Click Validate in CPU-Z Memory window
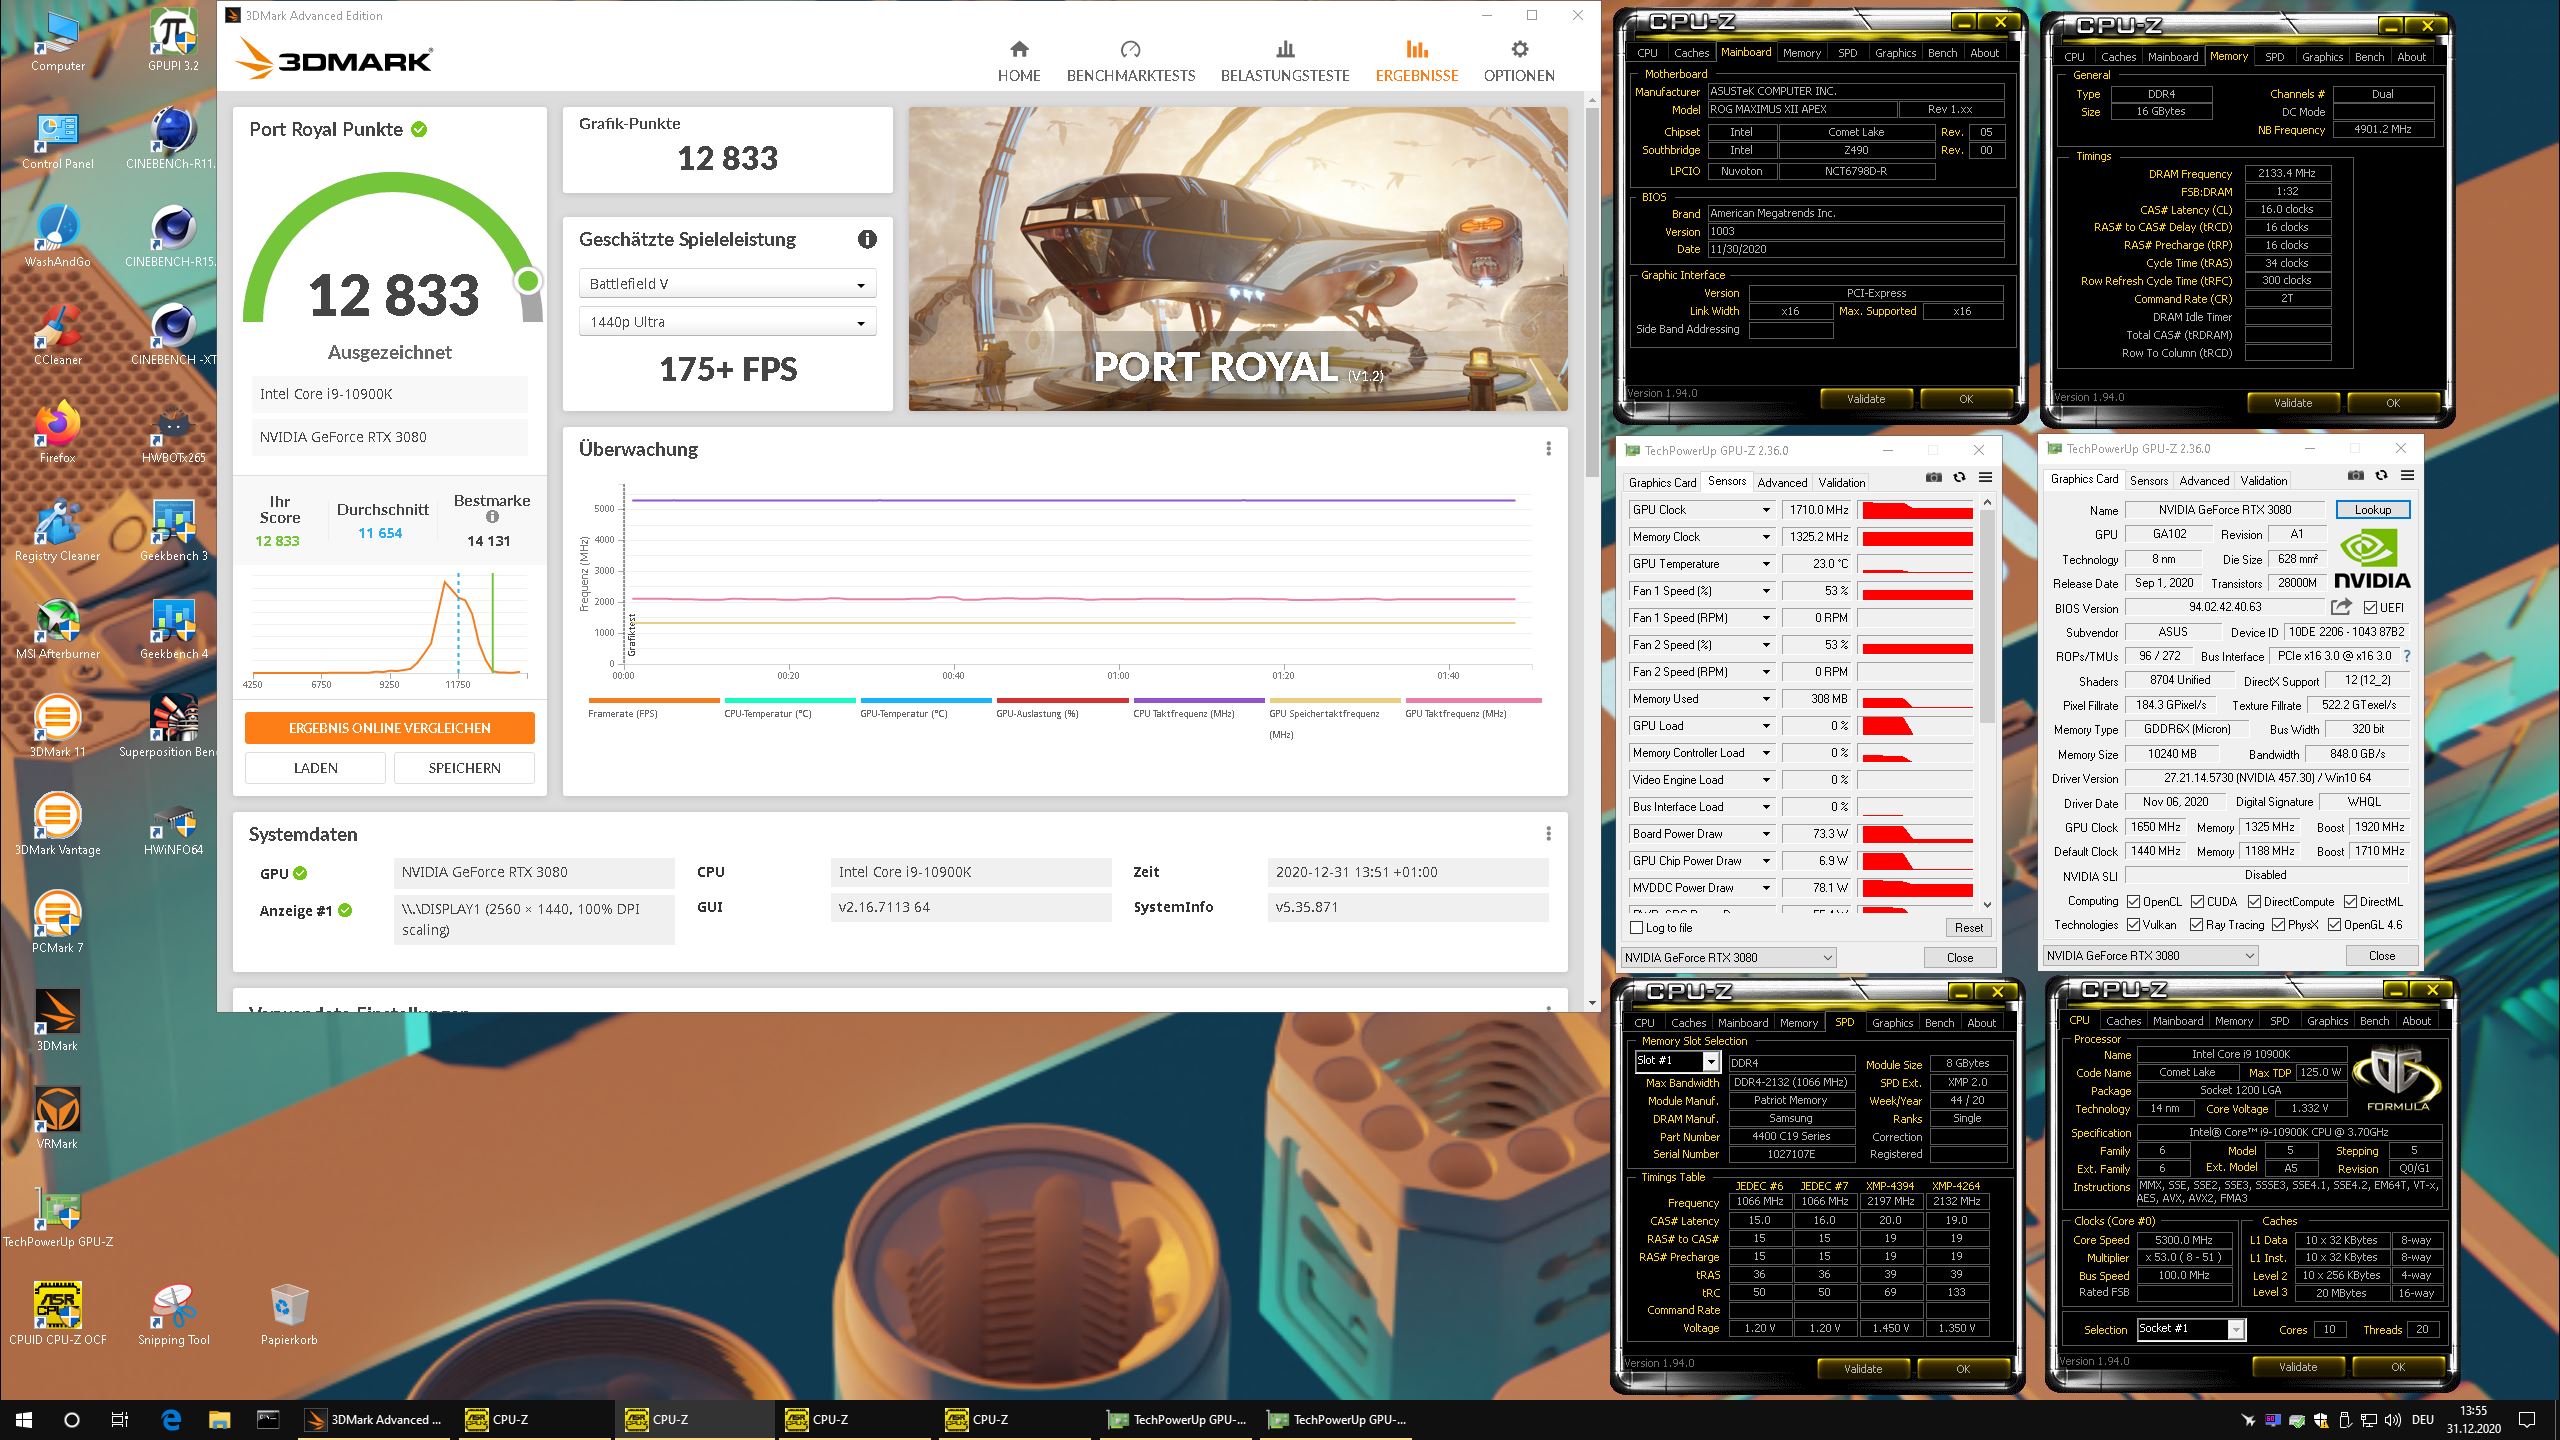2560x1440 pixels. (2293, 403)
